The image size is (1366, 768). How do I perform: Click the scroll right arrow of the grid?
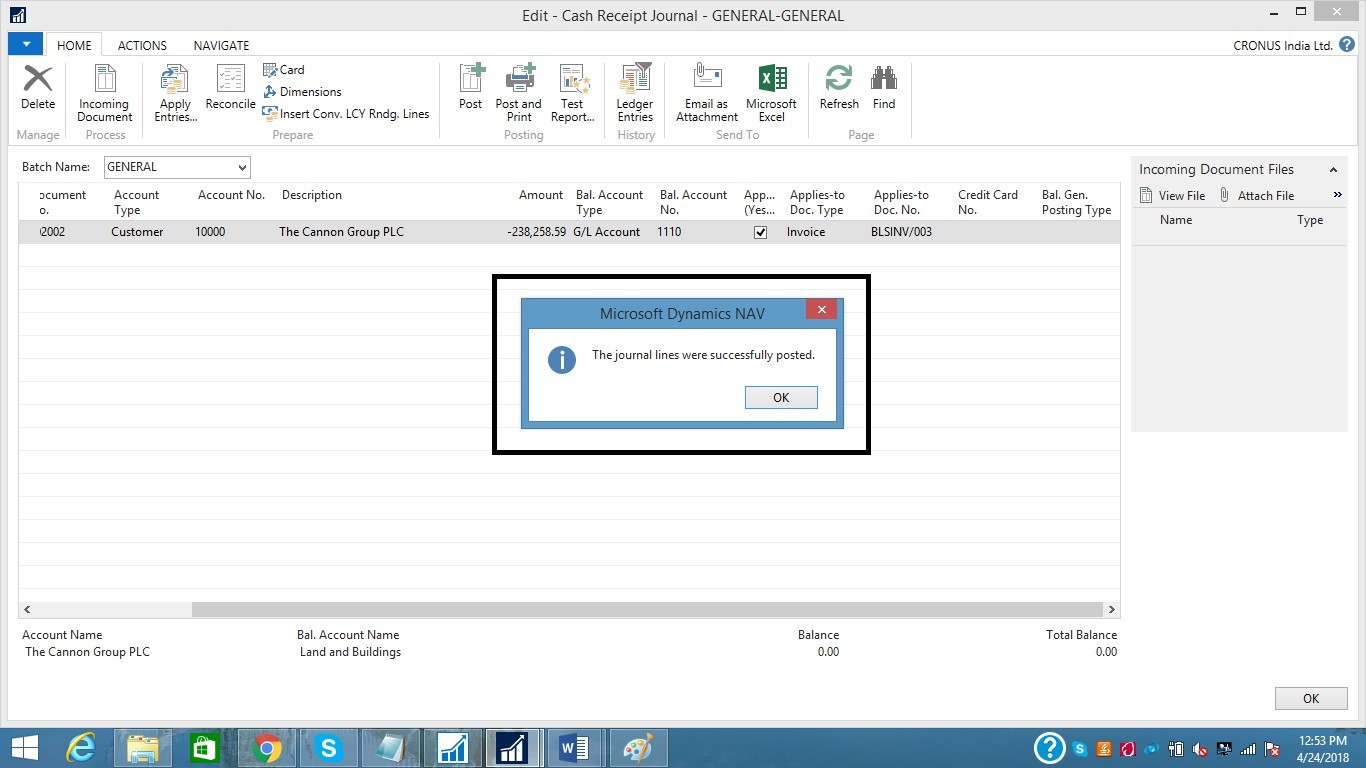[x=1111, y=609]
